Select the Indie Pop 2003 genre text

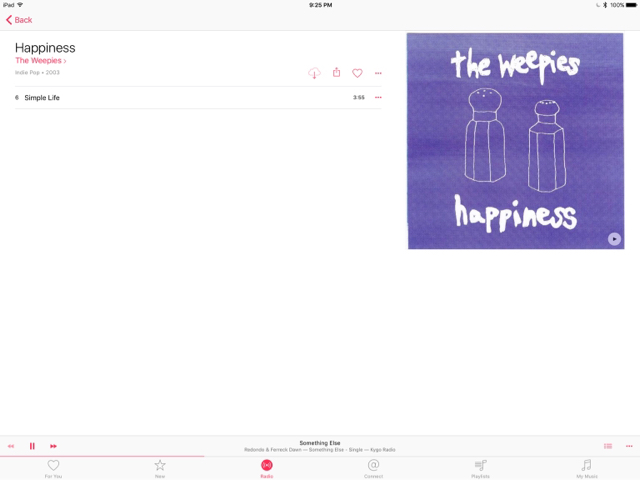click(x=37, y=72)
